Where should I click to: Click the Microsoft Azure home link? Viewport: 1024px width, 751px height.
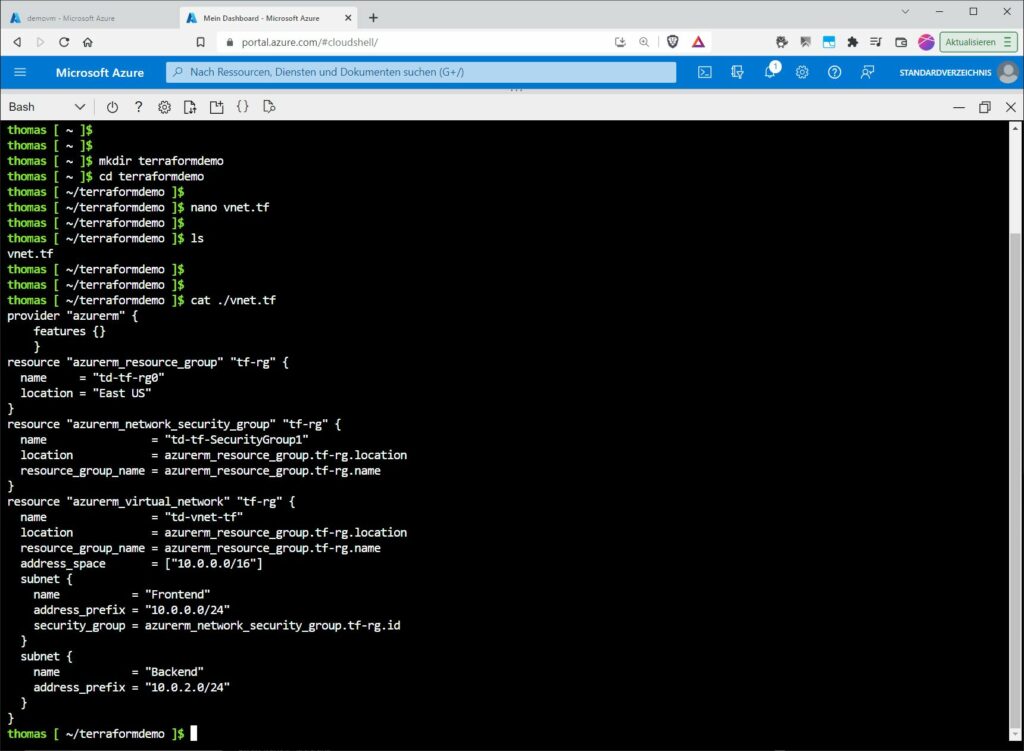99,72
